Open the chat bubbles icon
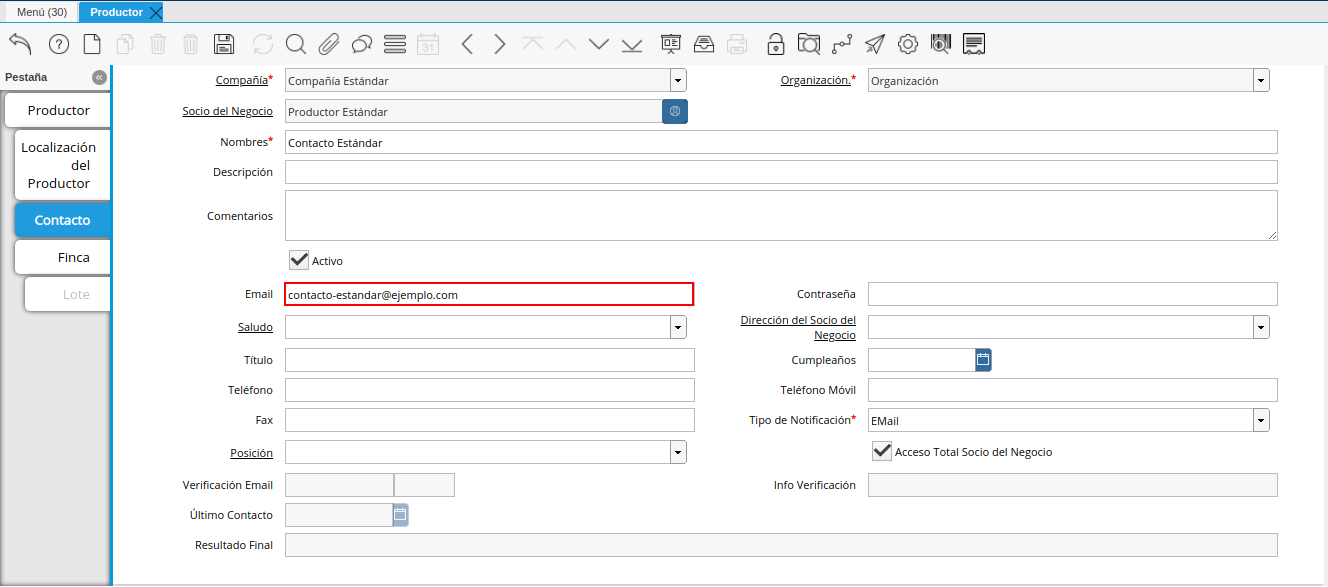This screenshot has height=587, width=1328. pos(362,44)
